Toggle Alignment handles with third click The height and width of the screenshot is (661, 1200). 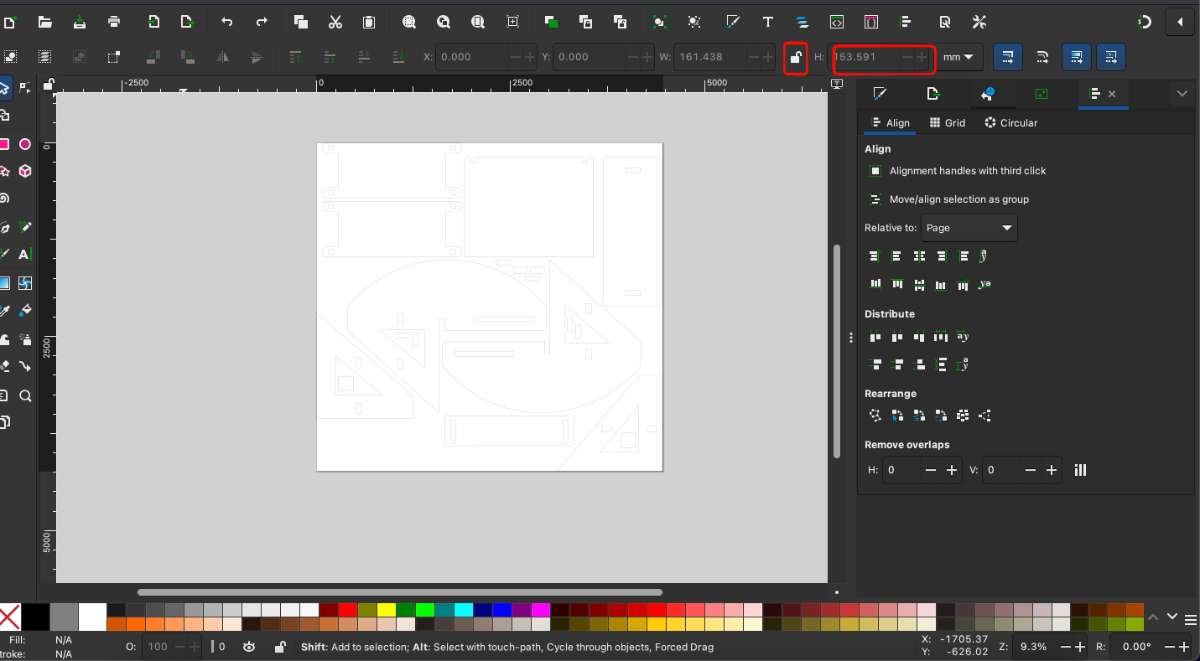pyautogui.click(x=875, y=171)
